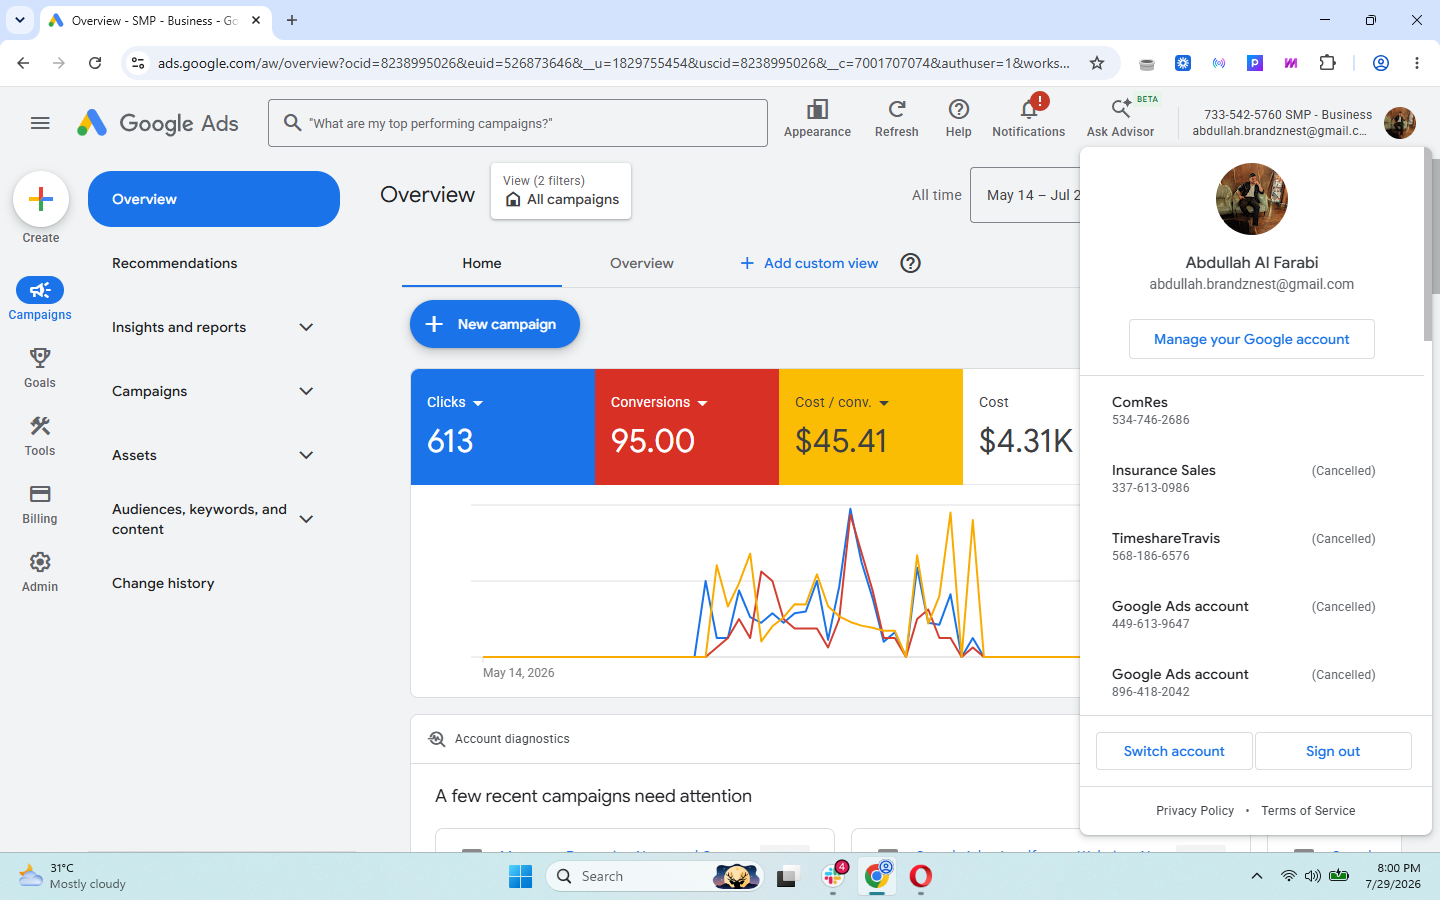Open the Chrome tab search dropdown
This screenshot has height=900, width=1440.
pyautogui.click(x=20, y=20)
